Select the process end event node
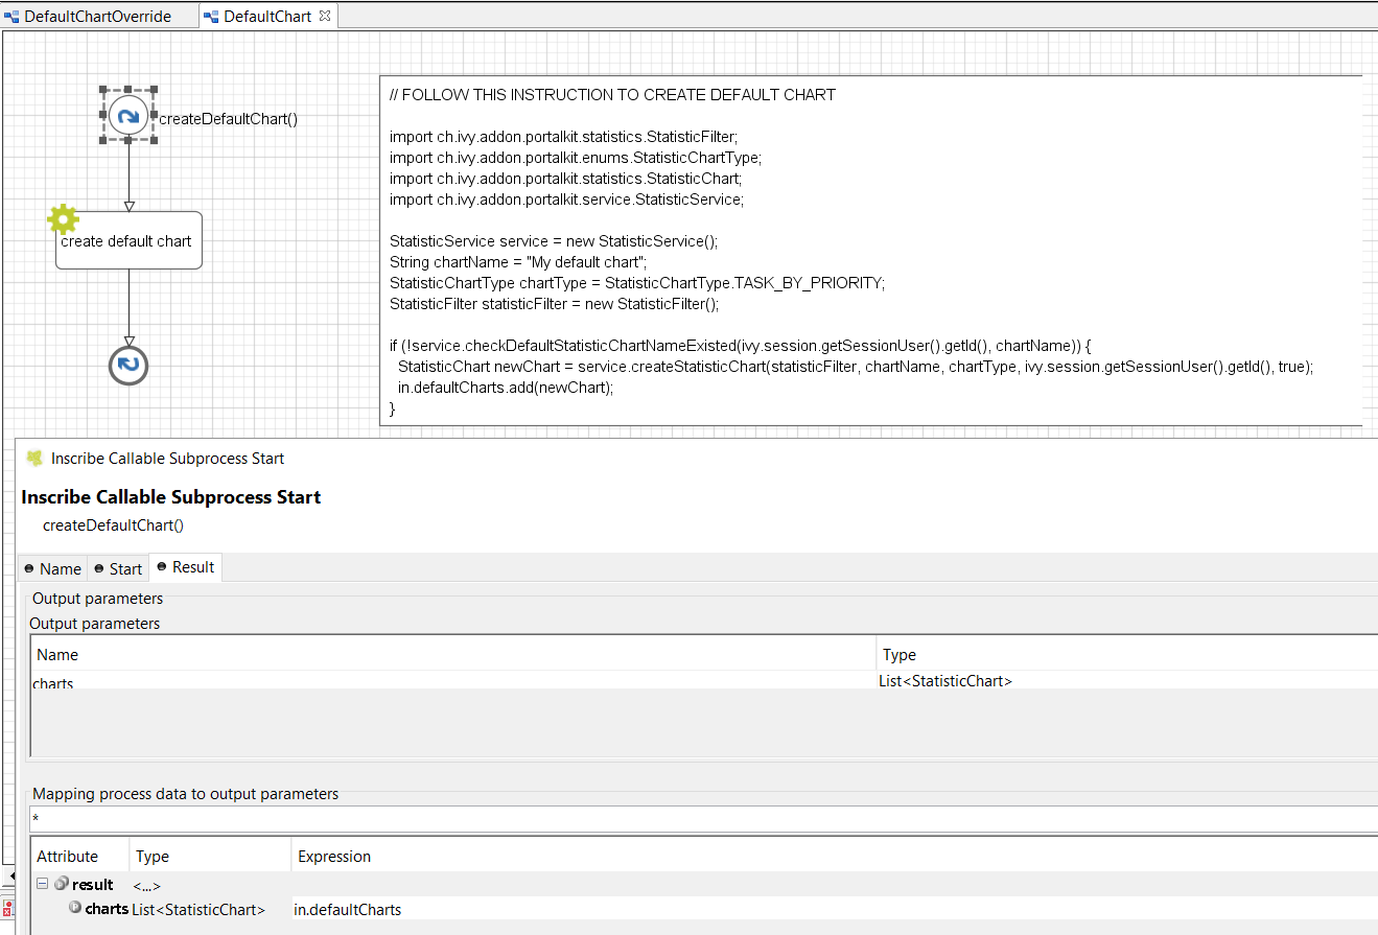 (128, 365)
